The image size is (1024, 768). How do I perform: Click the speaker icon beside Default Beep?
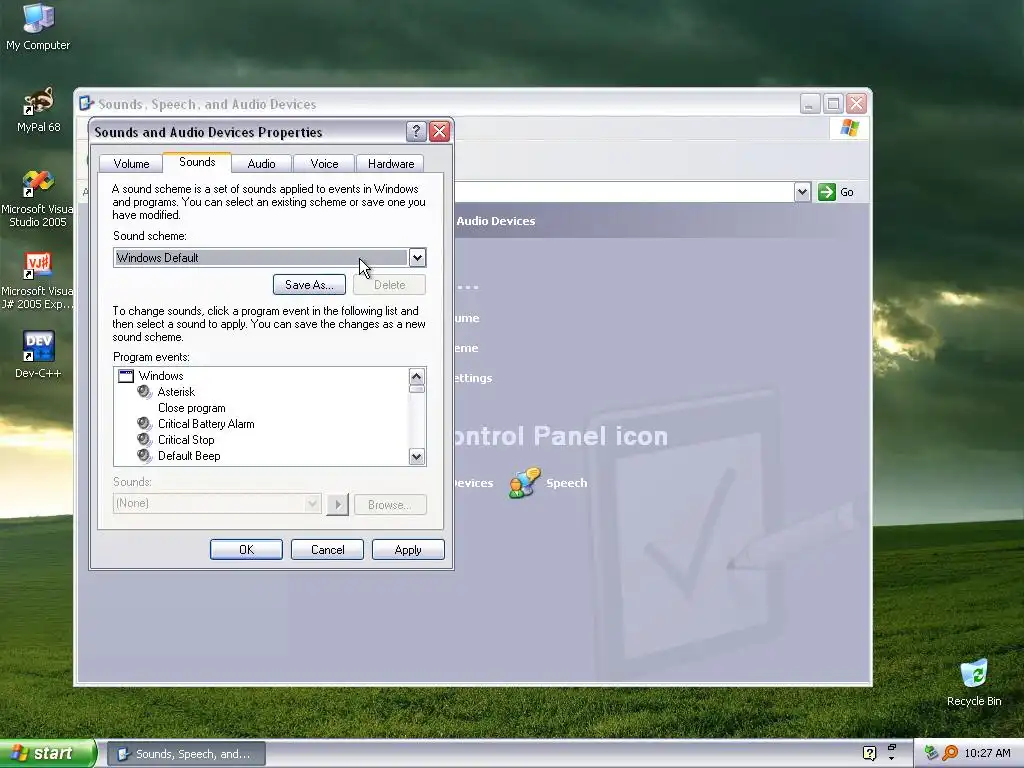pos(144,456)
